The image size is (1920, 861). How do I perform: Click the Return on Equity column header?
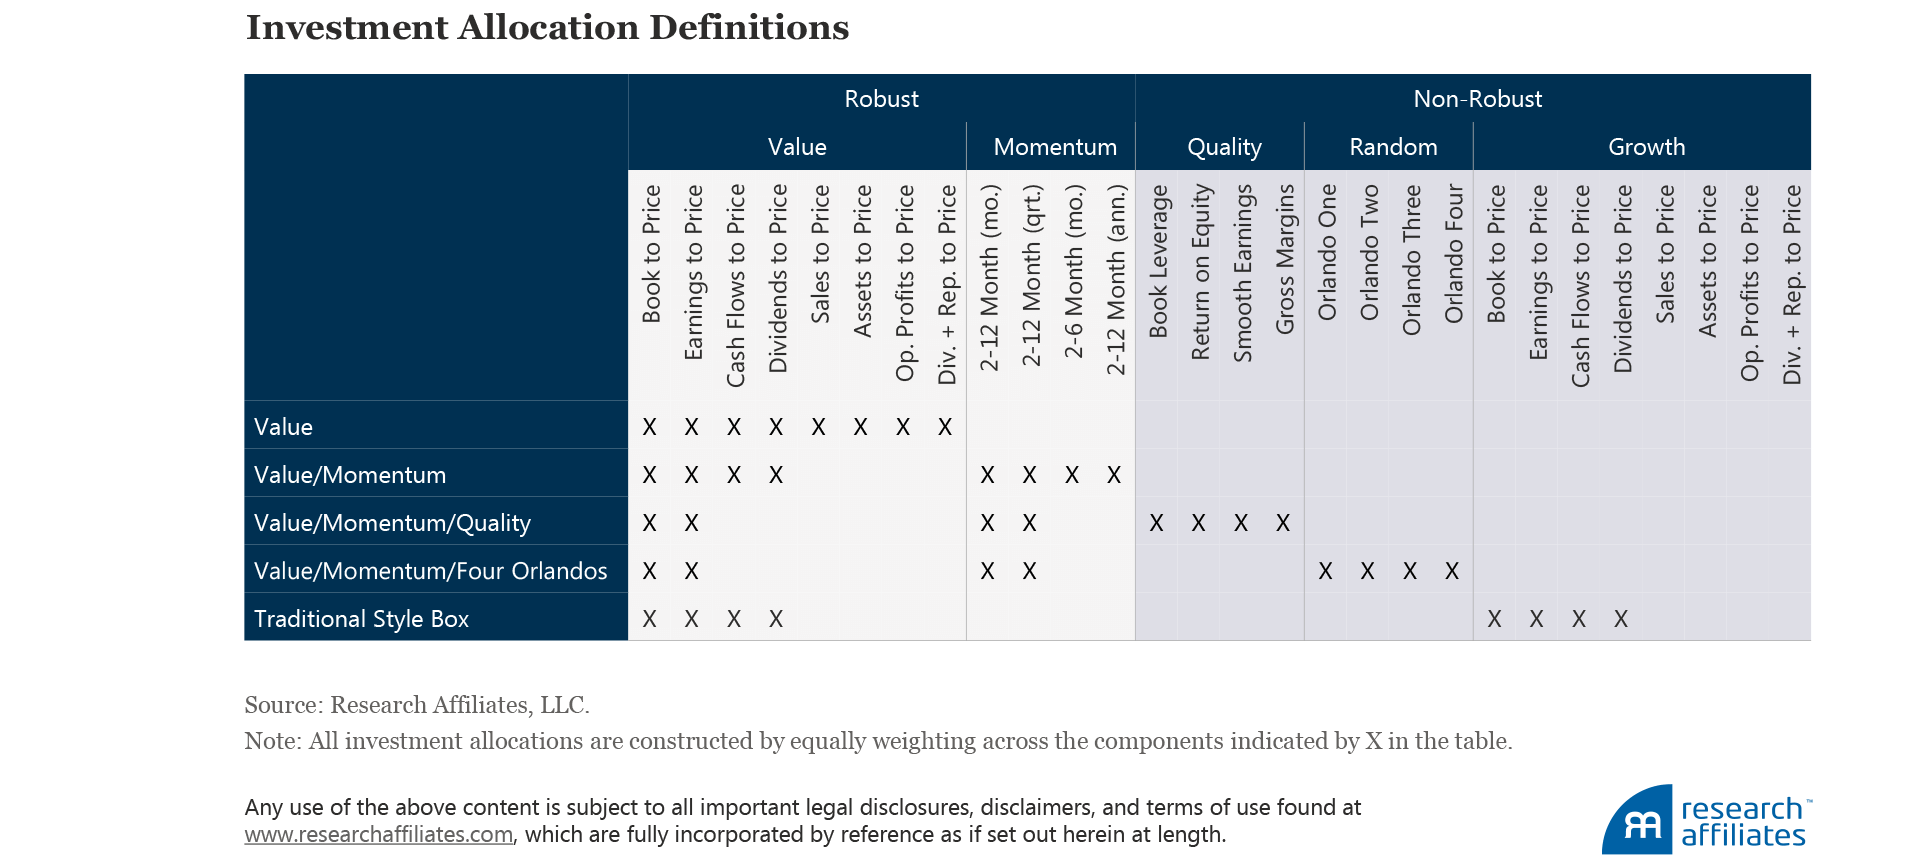(x=1200, y=272)
